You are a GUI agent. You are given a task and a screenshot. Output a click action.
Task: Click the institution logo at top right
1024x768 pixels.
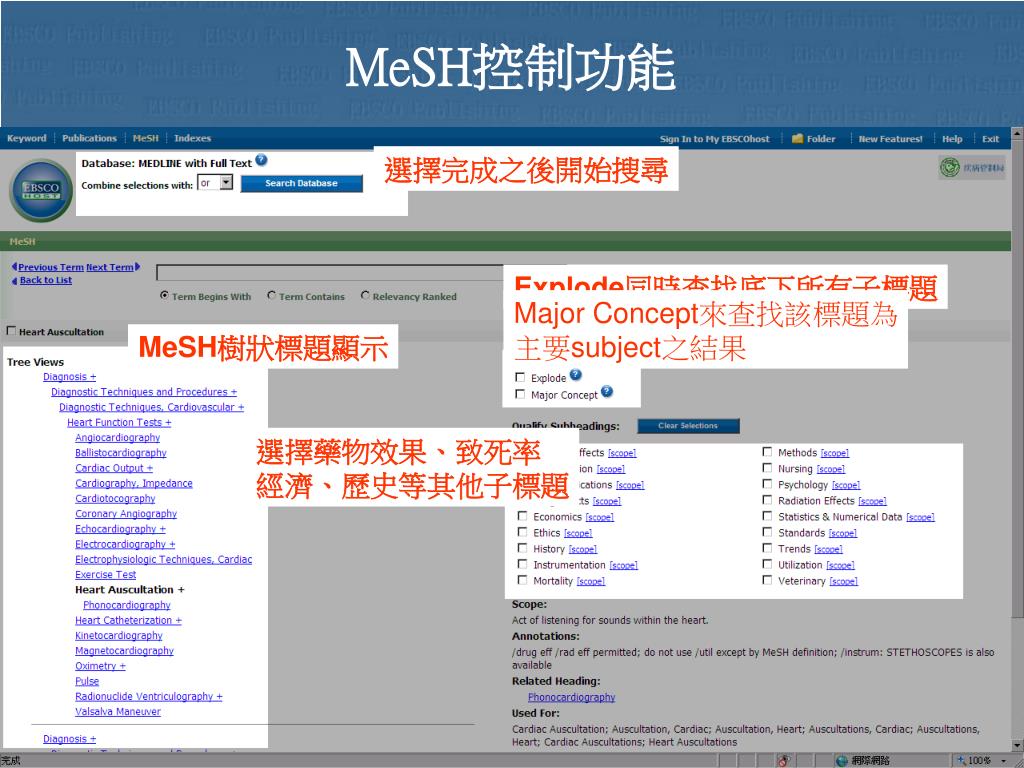pyautogui.click(x=972, y=168)
